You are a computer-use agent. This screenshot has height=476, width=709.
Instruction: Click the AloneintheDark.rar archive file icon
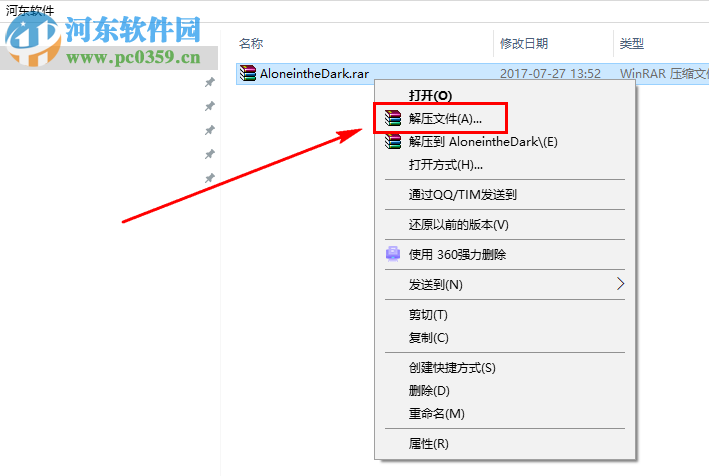point(248,73)
